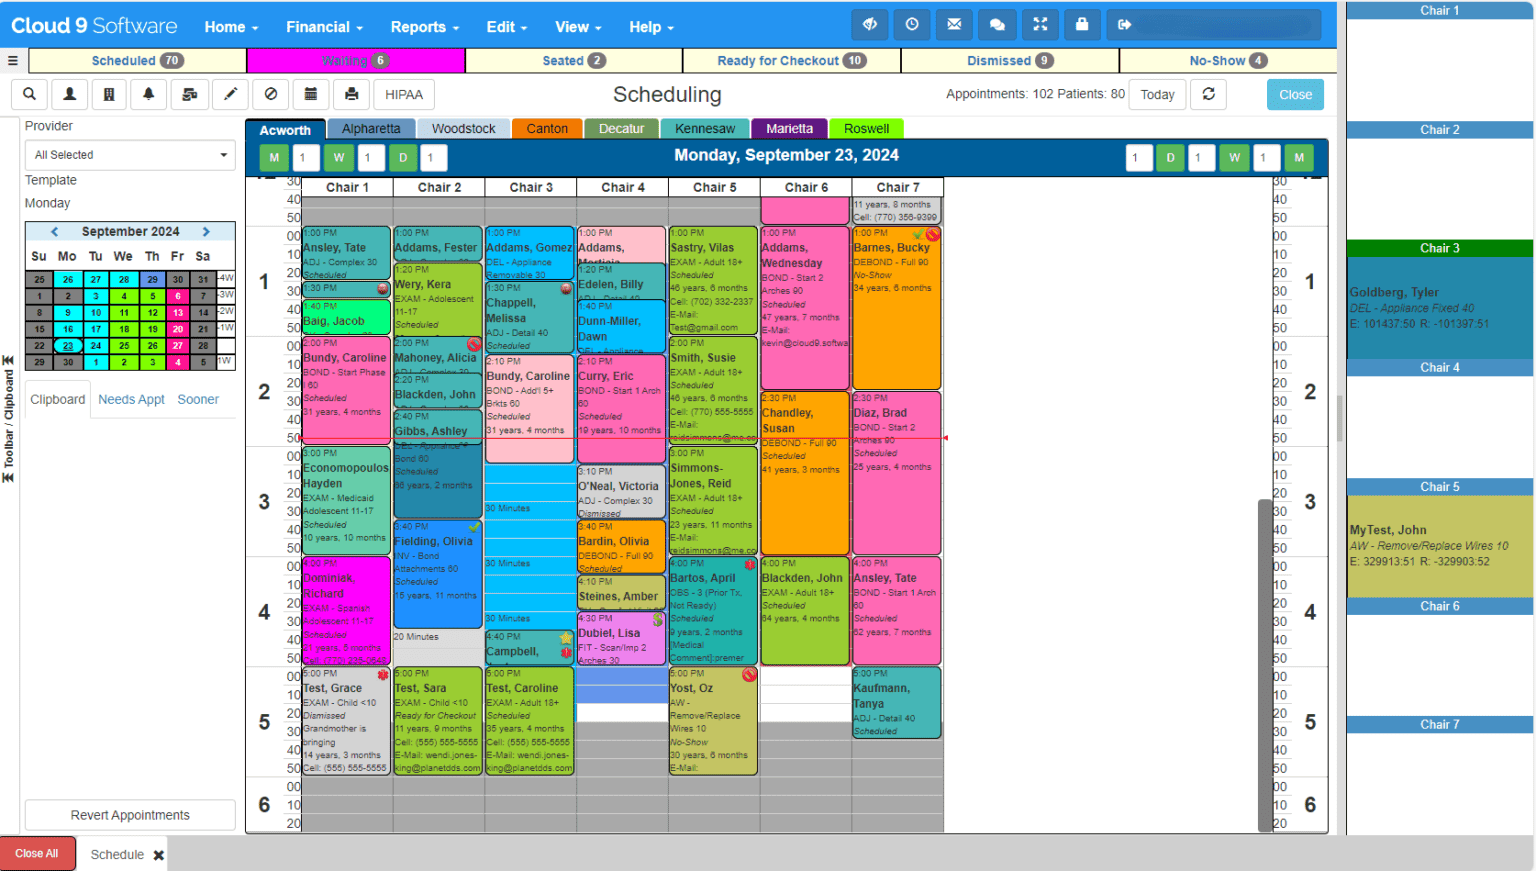Screen dimensions: 1536x871
Task: Click the Revert Appointments button
Action: click(x=129, y=815)
